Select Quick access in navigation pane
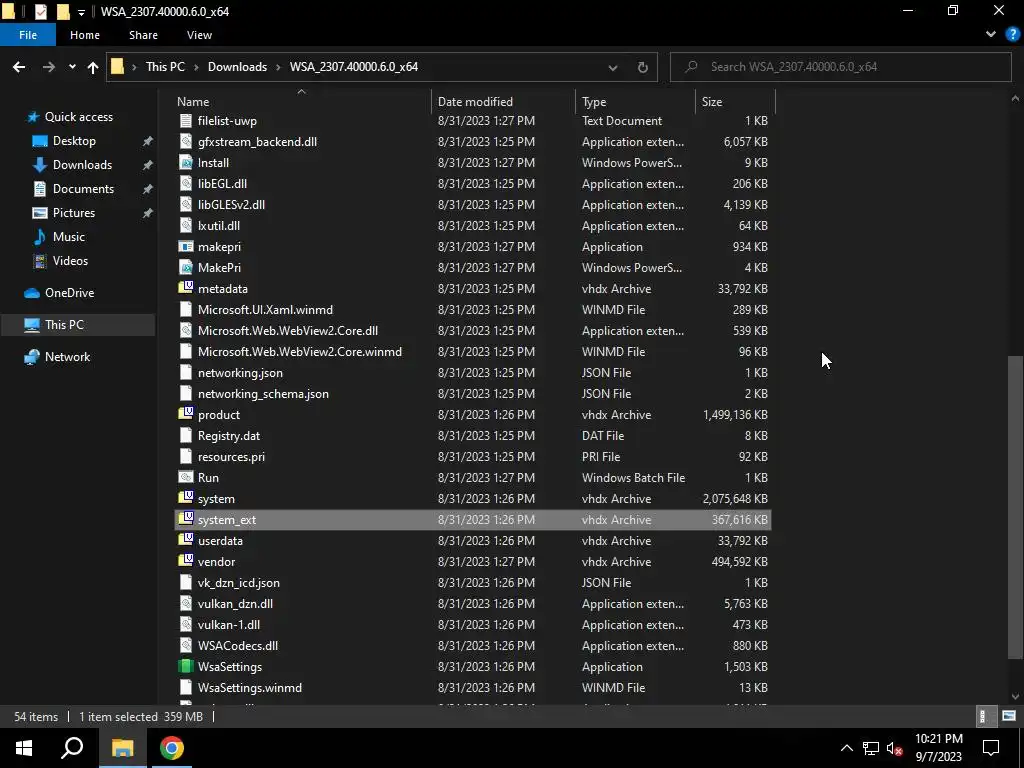This screenshot has width=1024, height=768. pos(78,117)
